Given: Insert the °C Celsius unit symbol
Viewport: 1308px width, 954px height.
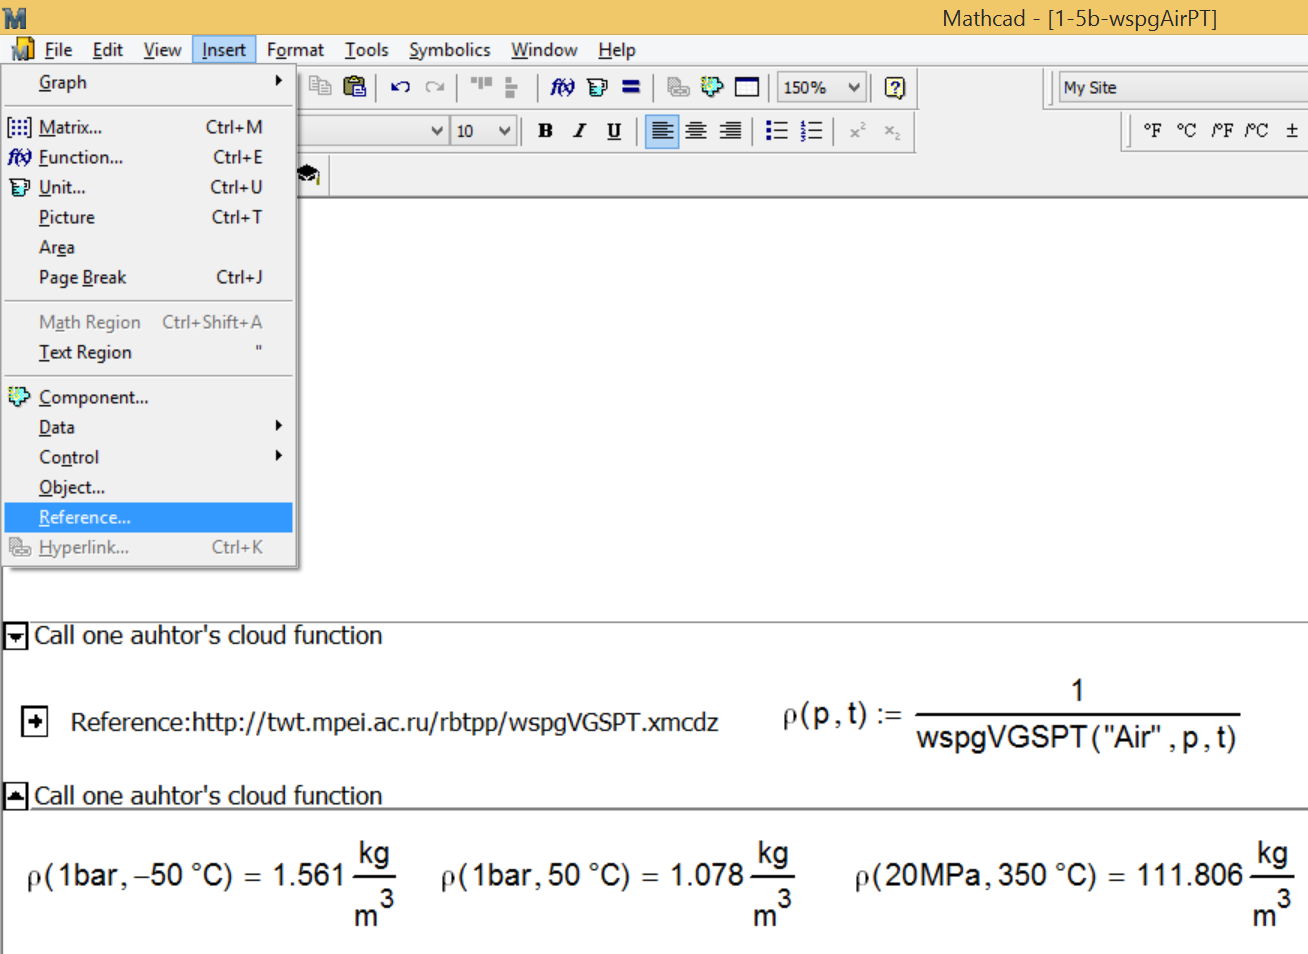Looking at the screenshot, I should [x=1186, y=130].
